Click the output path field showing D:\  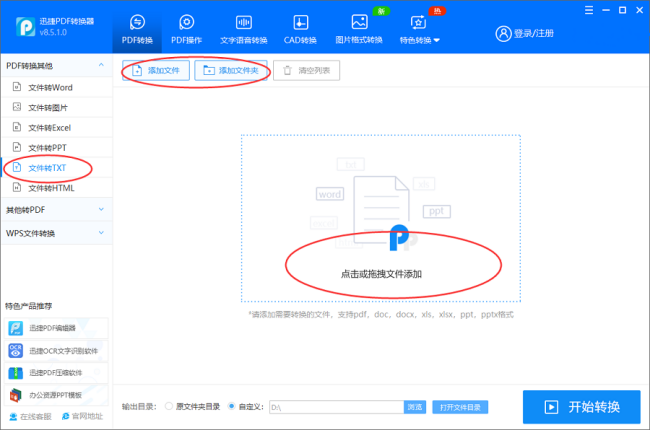click(x=337, y=407)
